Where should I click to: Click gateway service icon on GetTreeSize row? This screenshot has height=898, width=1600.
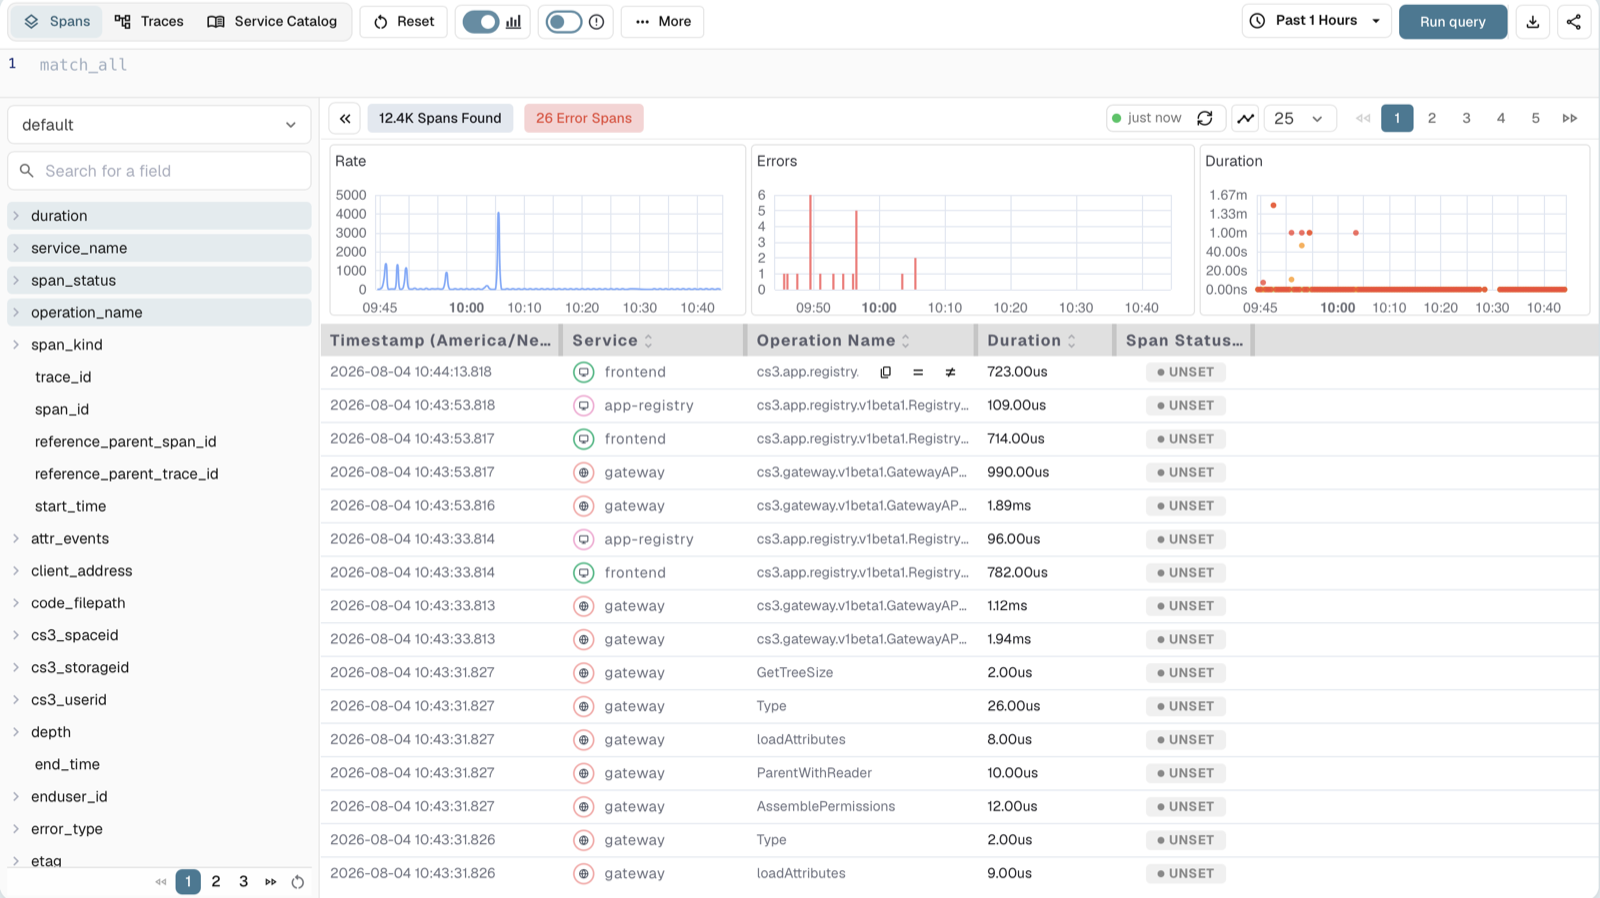pos(583,673)
